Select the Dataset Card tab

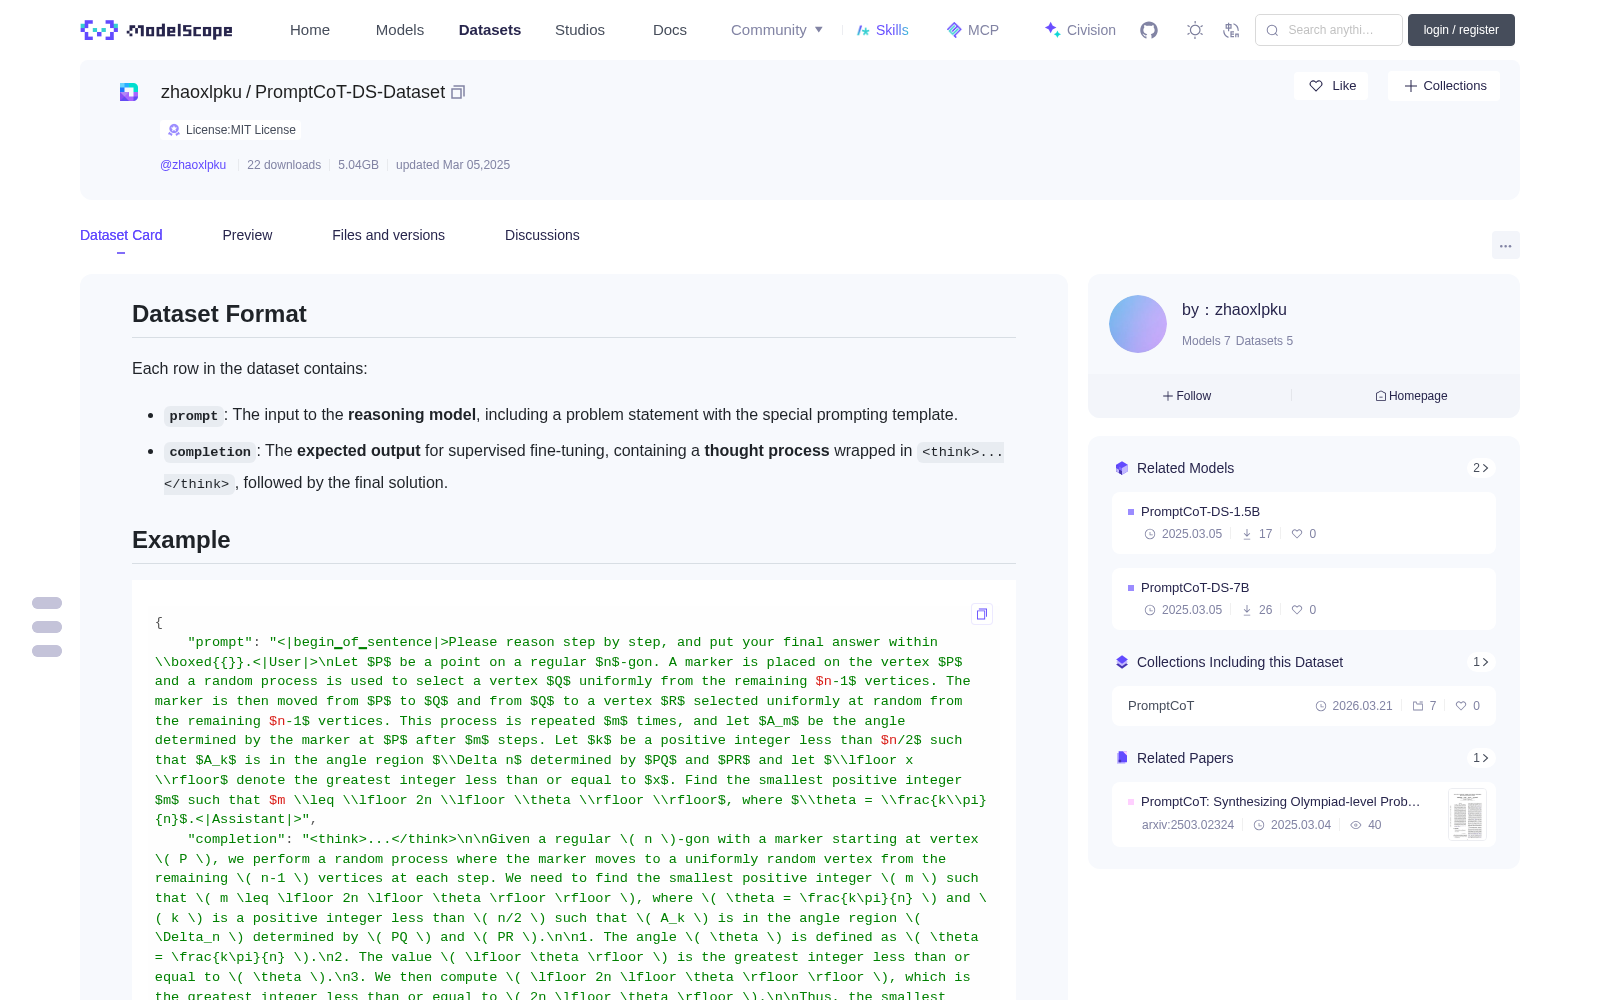click(x=121, y=235)
